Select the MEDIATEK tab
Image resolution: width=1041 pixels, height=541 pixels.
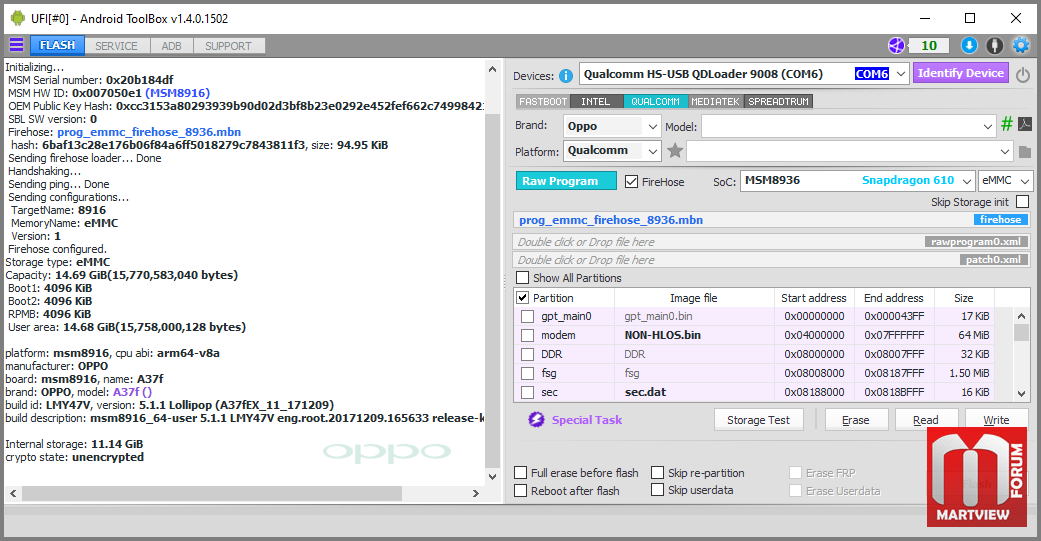point(715,102)
